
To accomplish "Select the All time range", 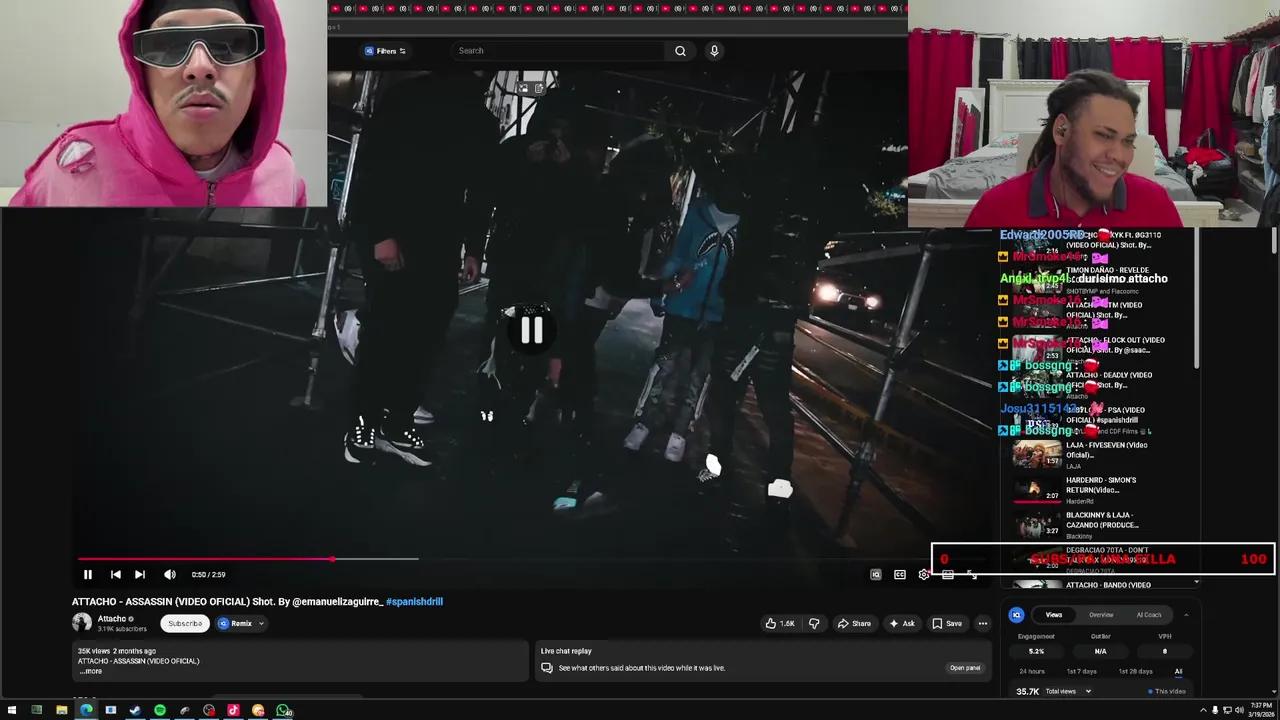I will (1178, 671).
